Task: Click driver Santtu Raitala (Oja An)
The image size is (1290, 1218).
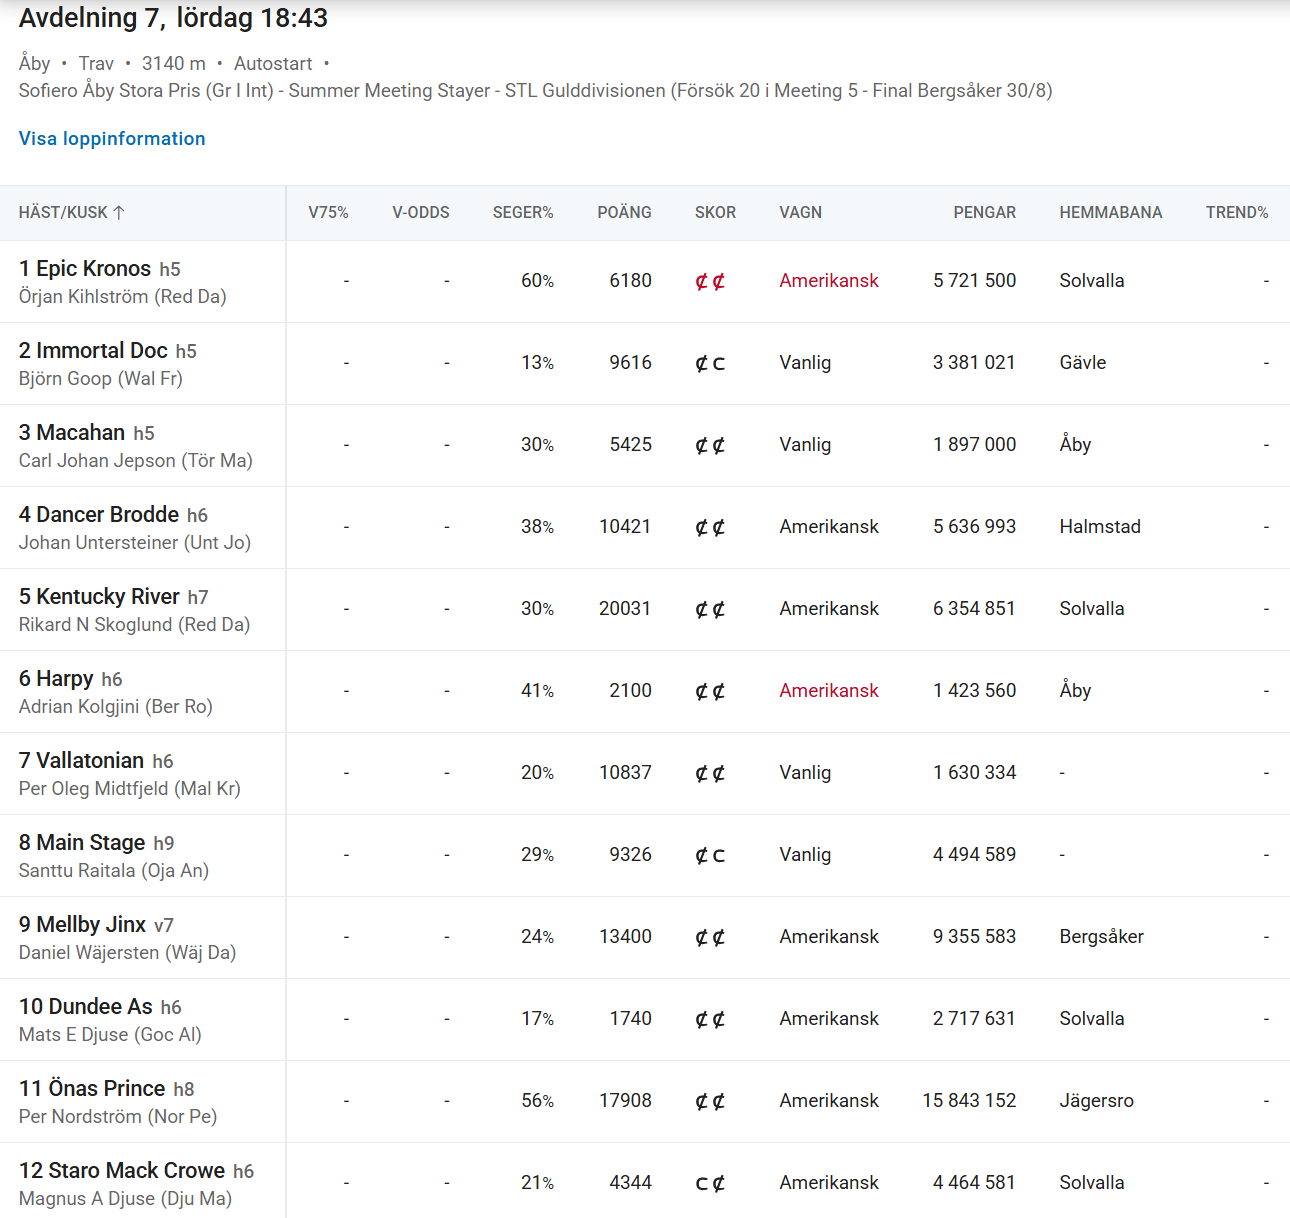Action: [x=114, y=871]
